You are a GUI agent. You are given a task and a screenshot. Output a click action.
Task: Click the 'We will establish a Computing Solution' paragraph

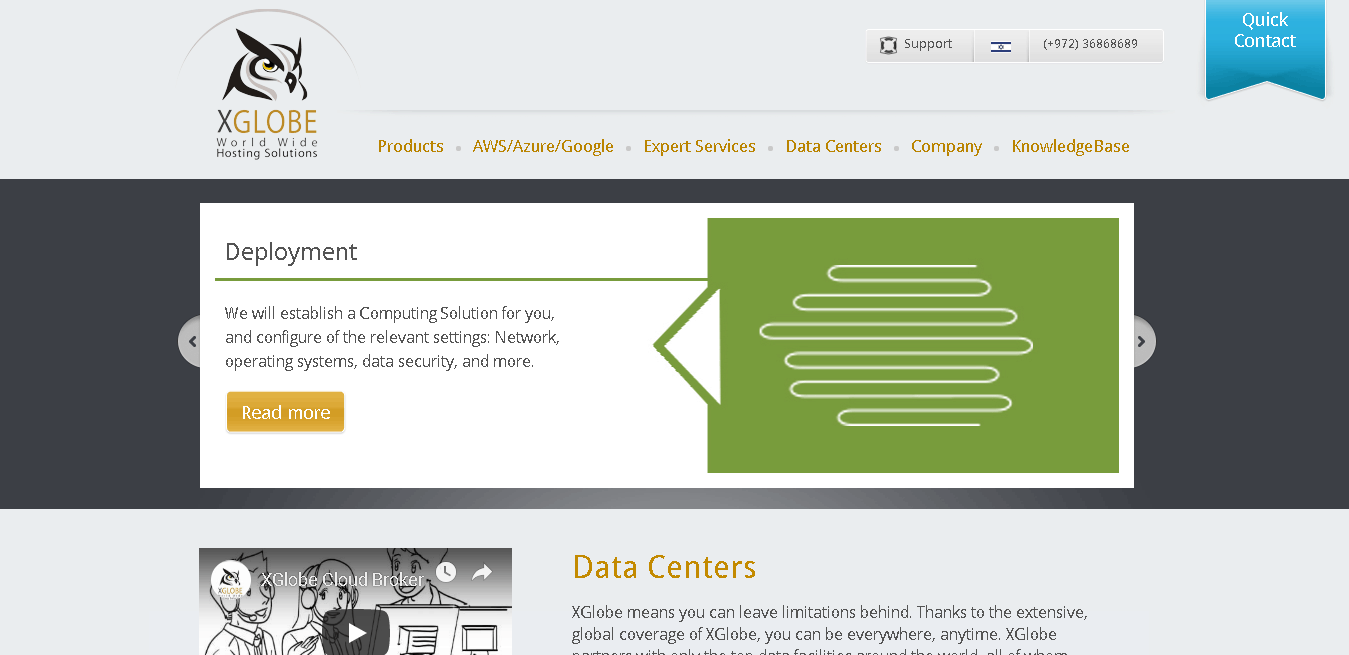tap(392, 337)
